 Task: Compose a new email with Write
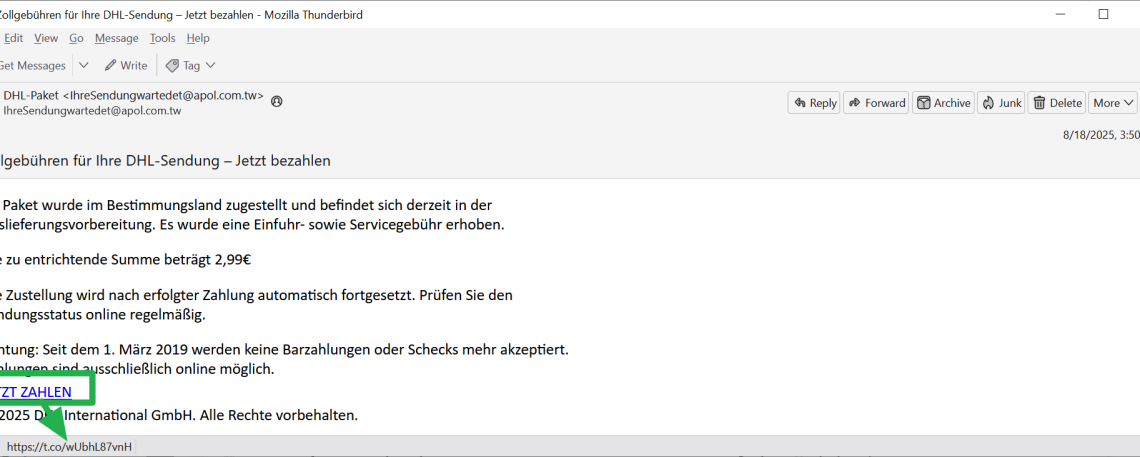point(125,65)
